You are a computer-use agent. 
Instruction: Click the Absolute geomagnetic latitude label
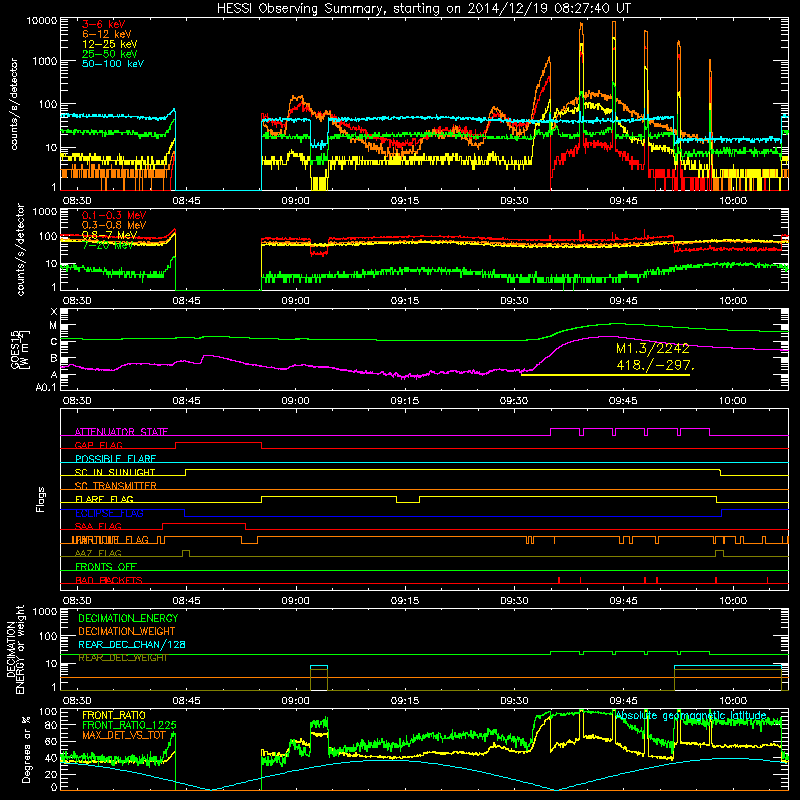pyautogui.click(x=691, y=716)
